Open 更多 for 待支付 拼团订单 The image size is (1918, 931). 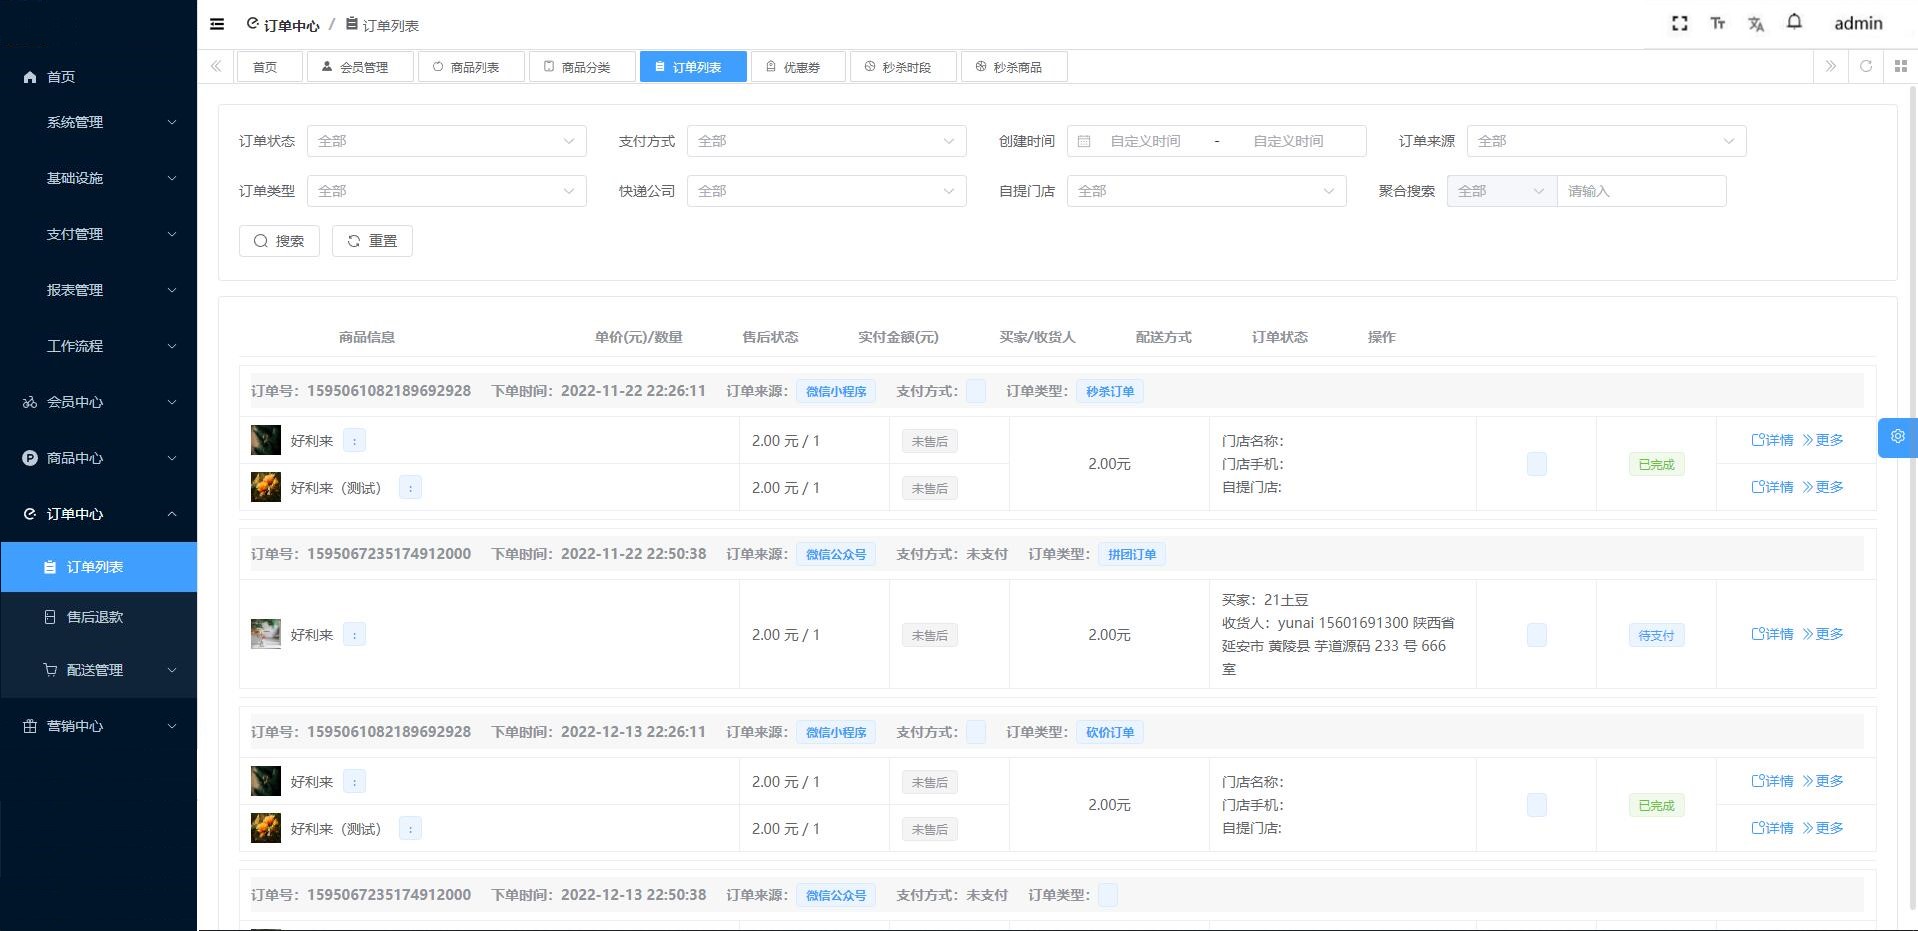(x=1823, y=634)
